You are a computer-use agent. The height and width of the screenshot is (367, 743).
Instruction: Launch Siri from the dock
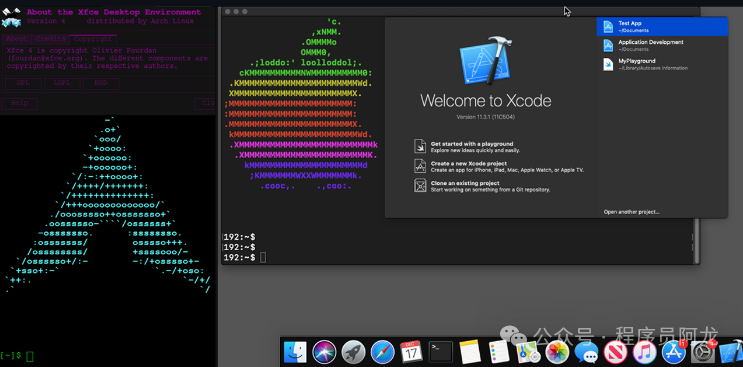pyautogui.click(x=325, y=352)
